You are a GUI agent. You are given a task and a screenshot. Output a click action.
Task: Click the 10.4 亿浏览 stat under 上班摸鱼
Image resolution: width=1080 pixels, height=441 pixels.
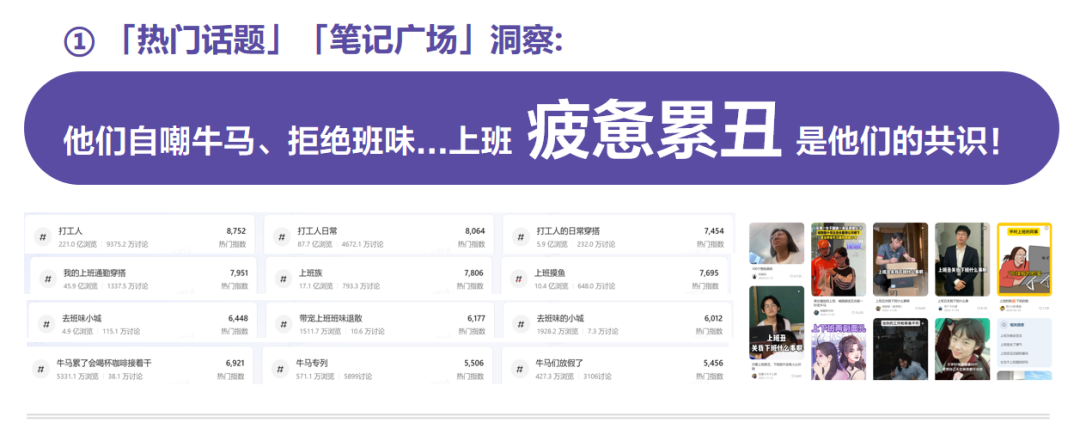[552, 286]
